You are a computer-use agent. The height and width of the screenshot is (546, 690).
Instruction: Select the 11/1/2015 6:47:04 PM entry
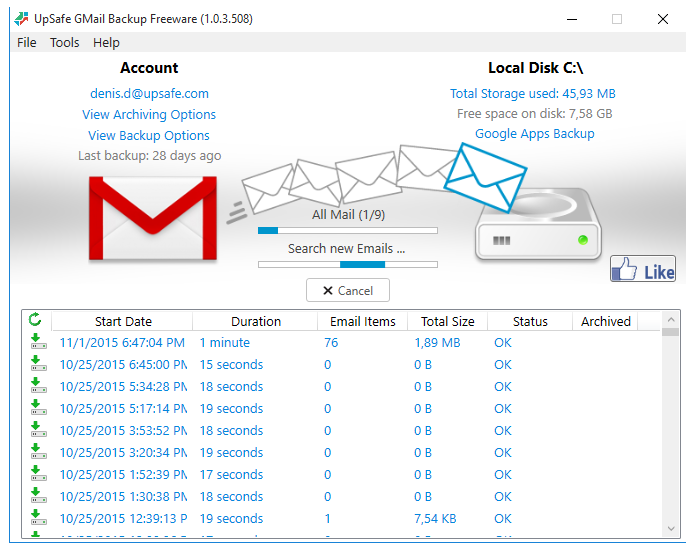(122, 342)
